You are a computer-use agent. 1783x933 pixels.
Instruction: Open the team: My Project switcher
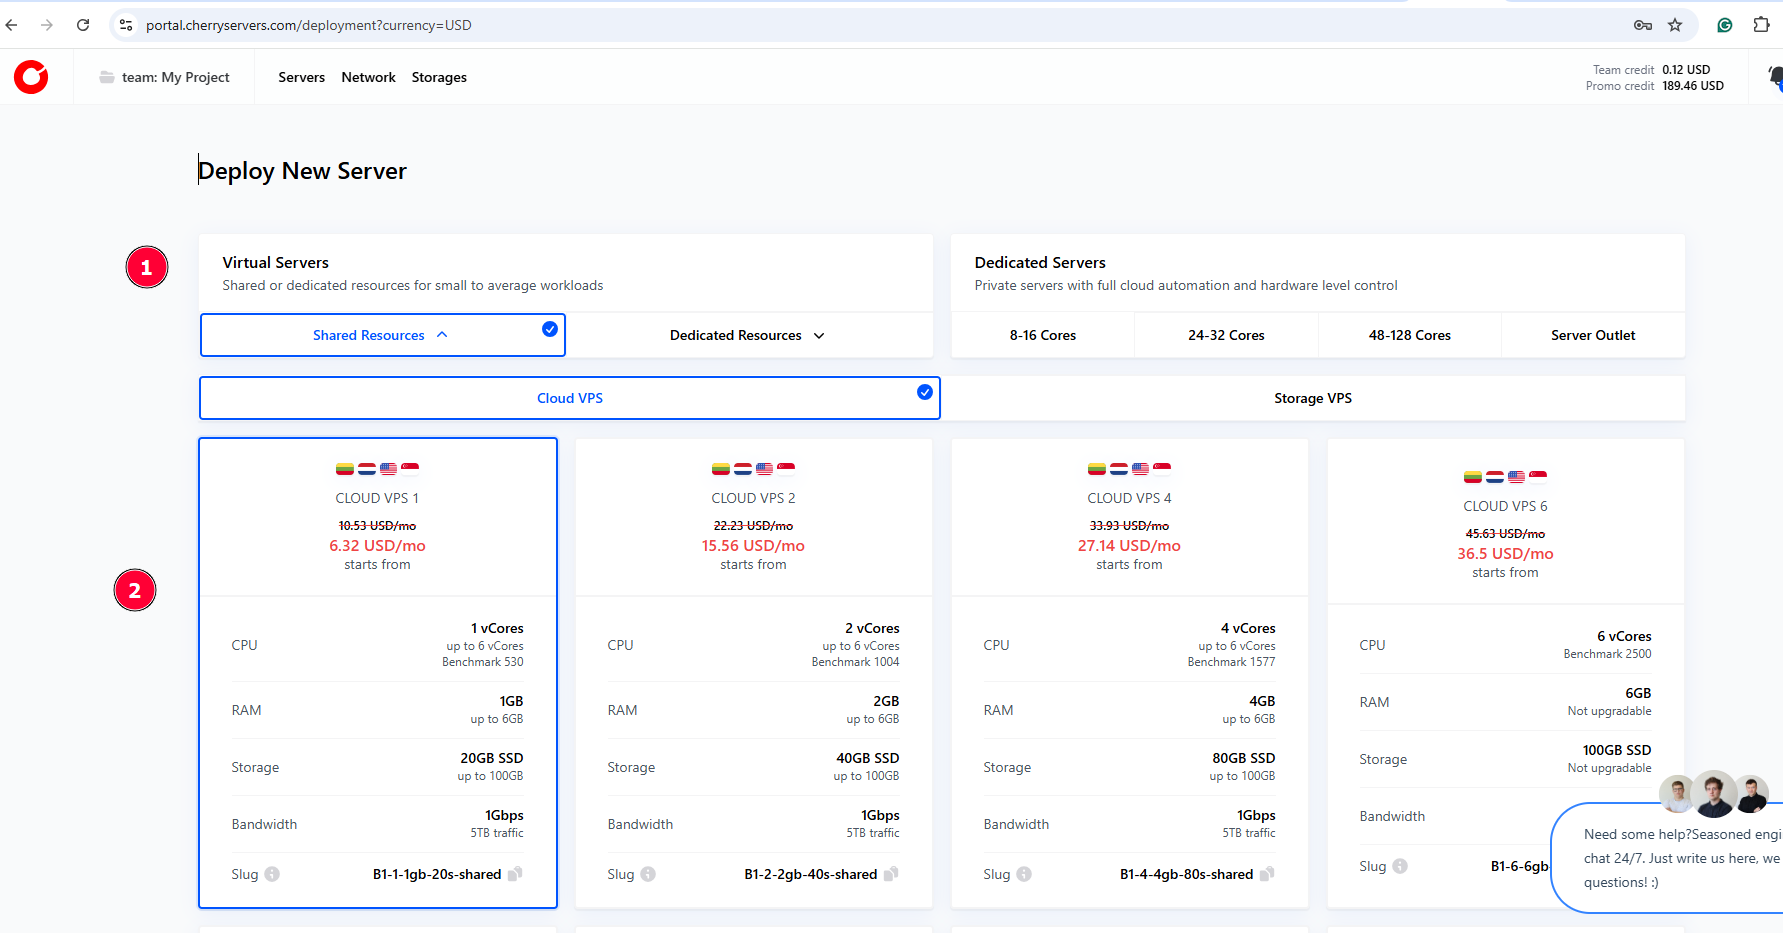click(165, 77)
